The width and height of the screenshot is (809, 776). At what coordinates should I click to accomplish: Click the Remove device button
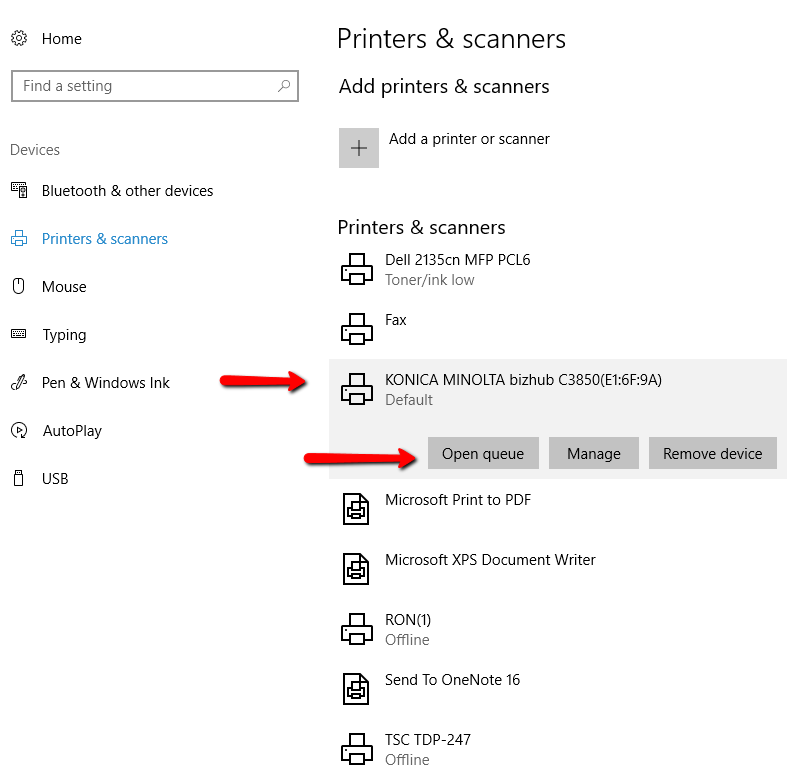coord(713,454)
